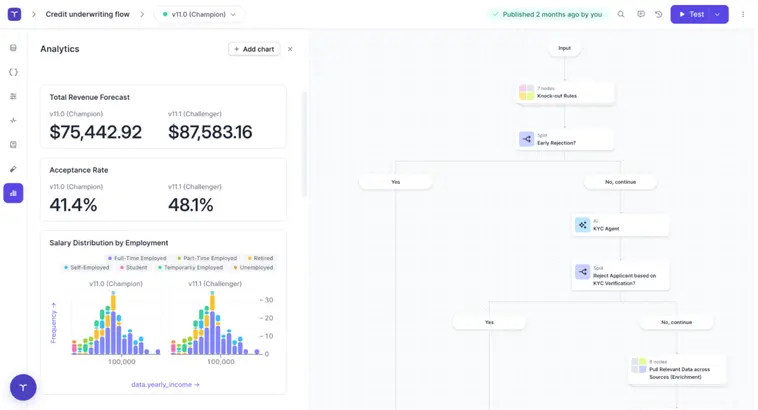The height and width of the screenshot is (410, 758).
Task: Click Salary Distribution by Employment title
Action: click(x=109, y=243)
